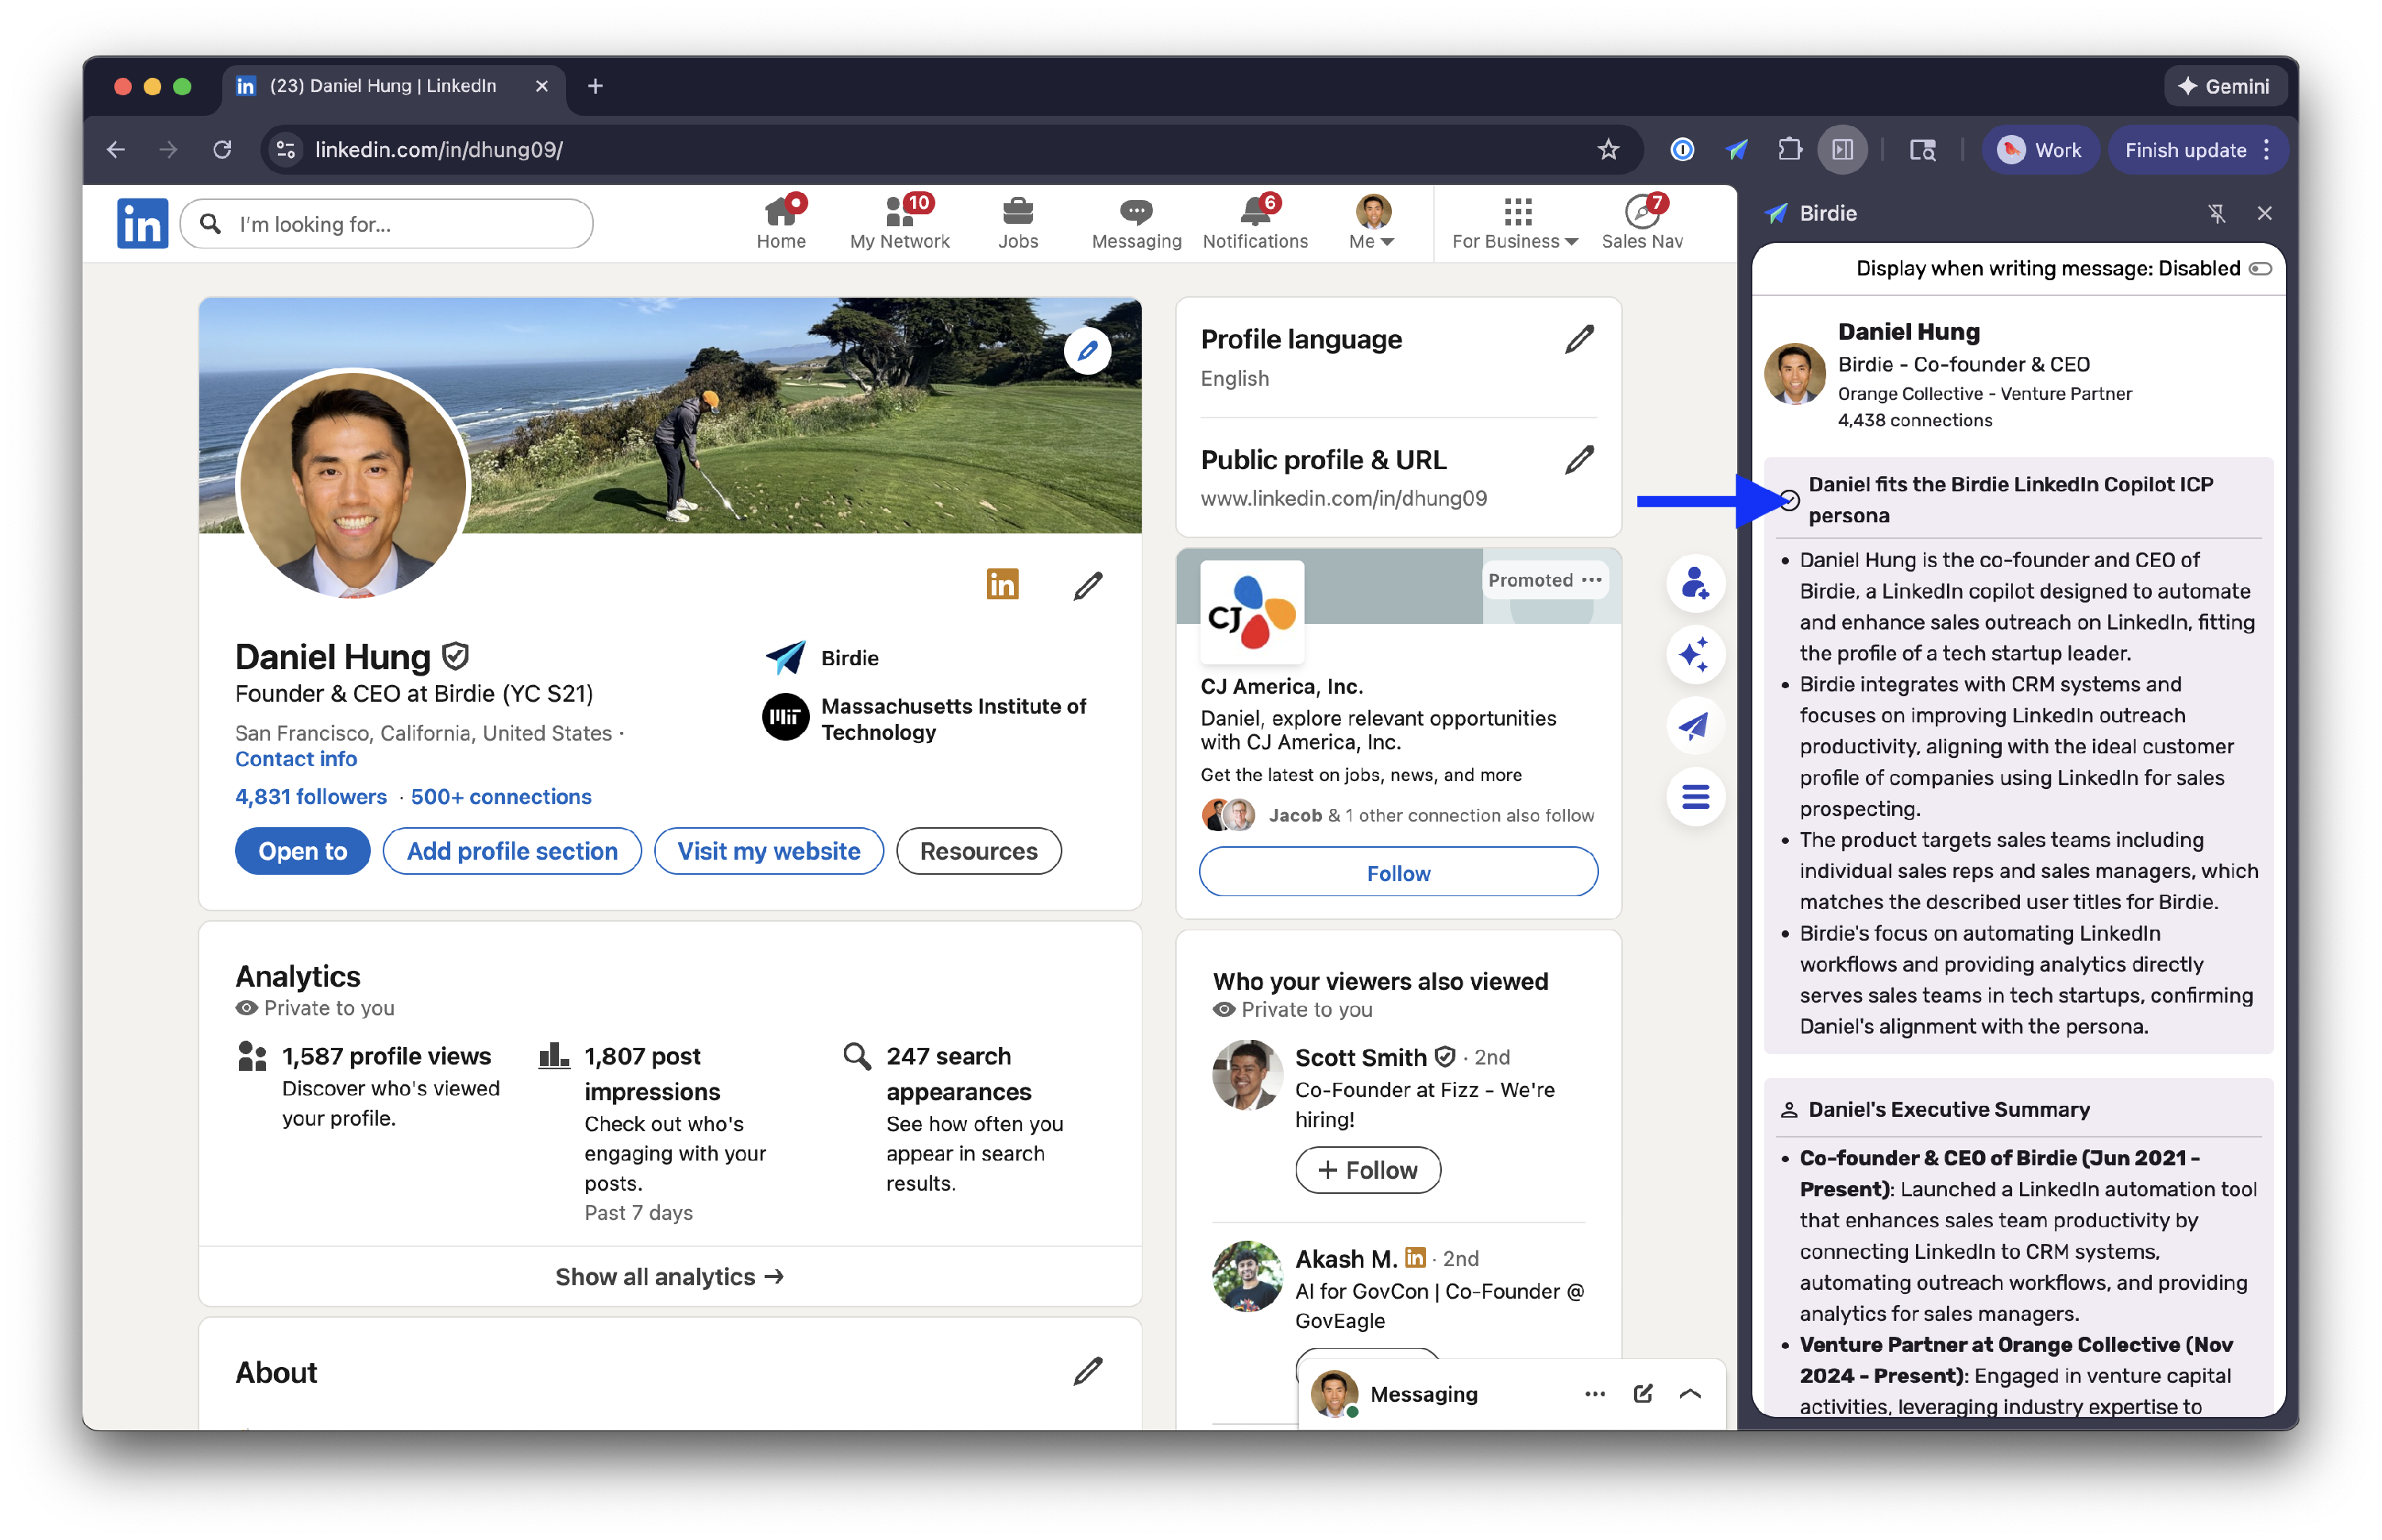Click the LinkedIn search field

point(400,224)
